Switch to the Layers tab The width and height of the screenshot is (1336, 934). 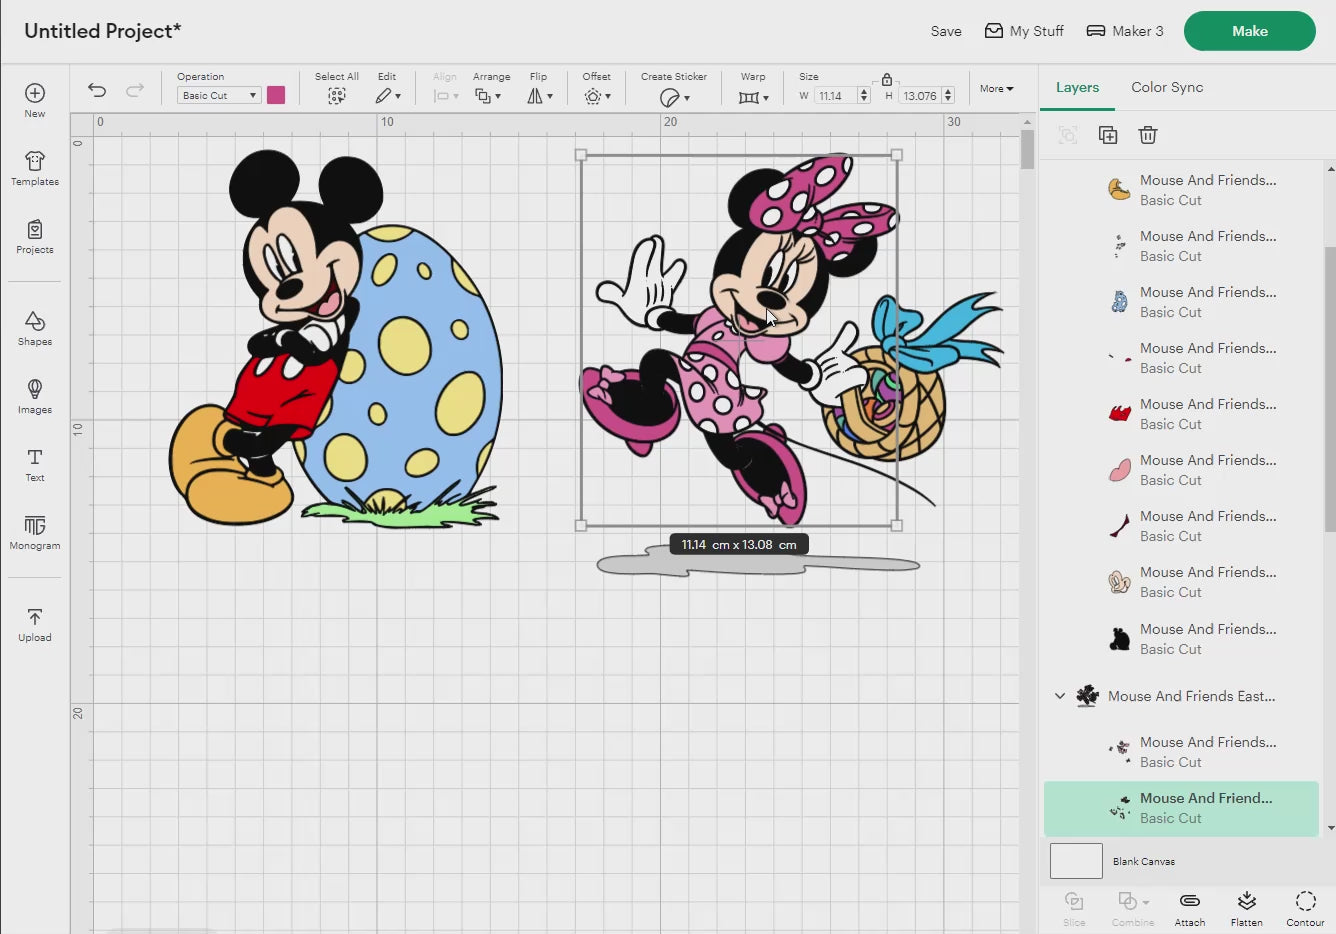click(1077, 87)
